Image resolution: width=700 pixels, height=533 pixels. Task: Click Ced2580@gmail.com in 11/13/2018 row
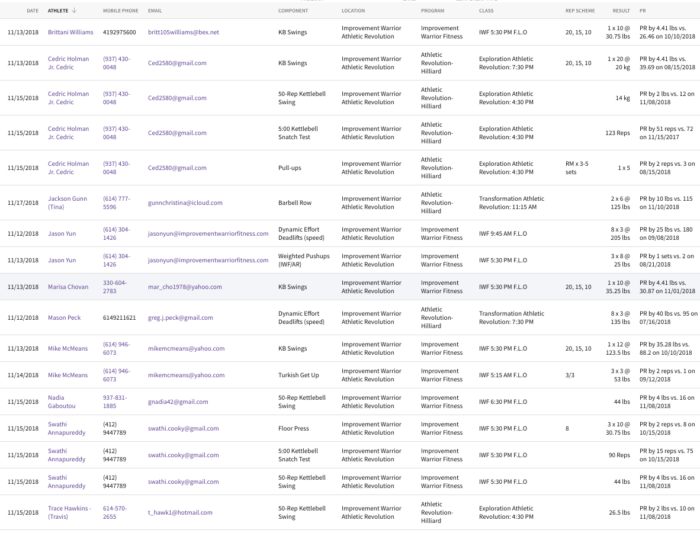[177, 63]
